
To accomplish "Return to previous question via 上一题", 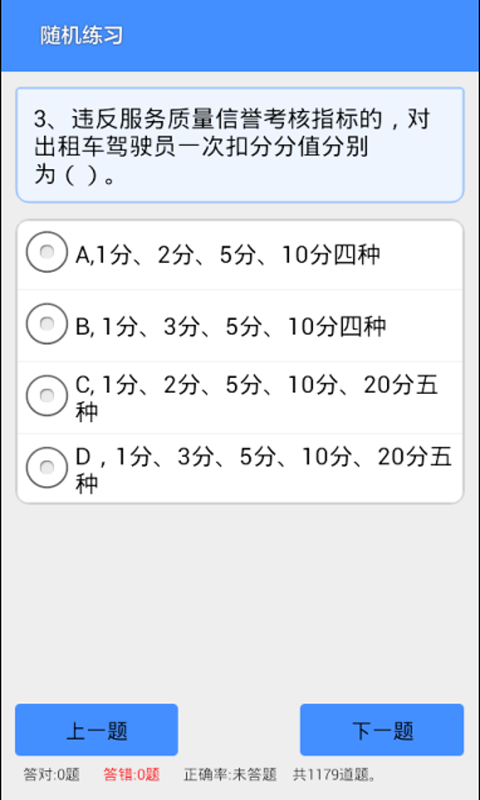I will [x=96, y=730].
